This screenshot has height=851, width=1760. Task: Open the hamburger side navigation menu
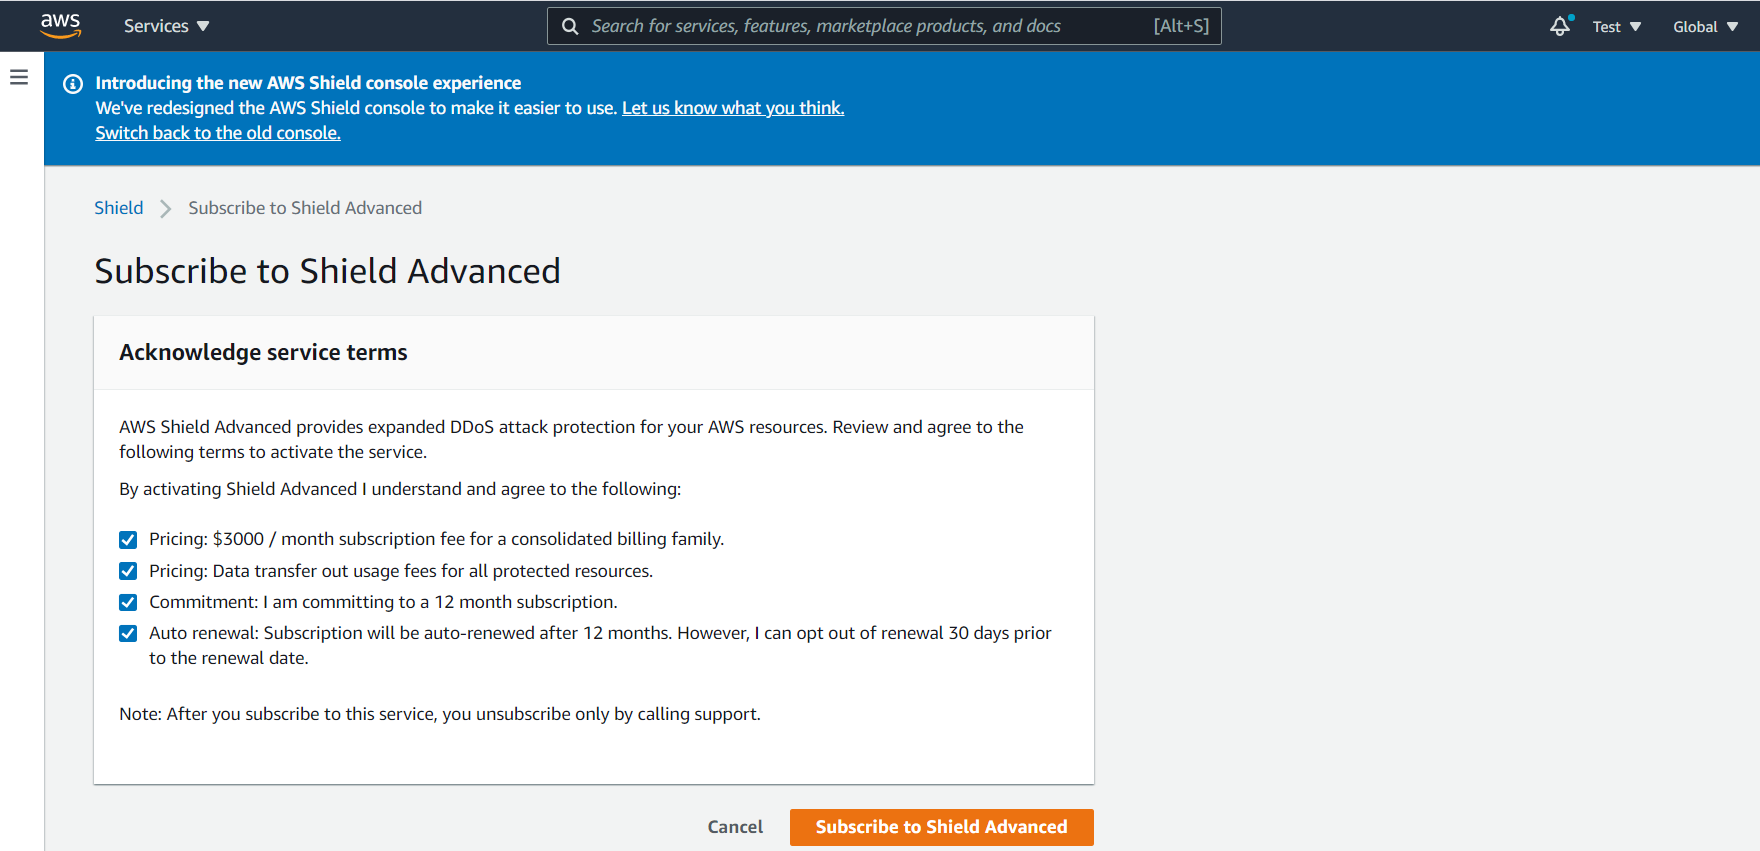[x=19, y=77]
